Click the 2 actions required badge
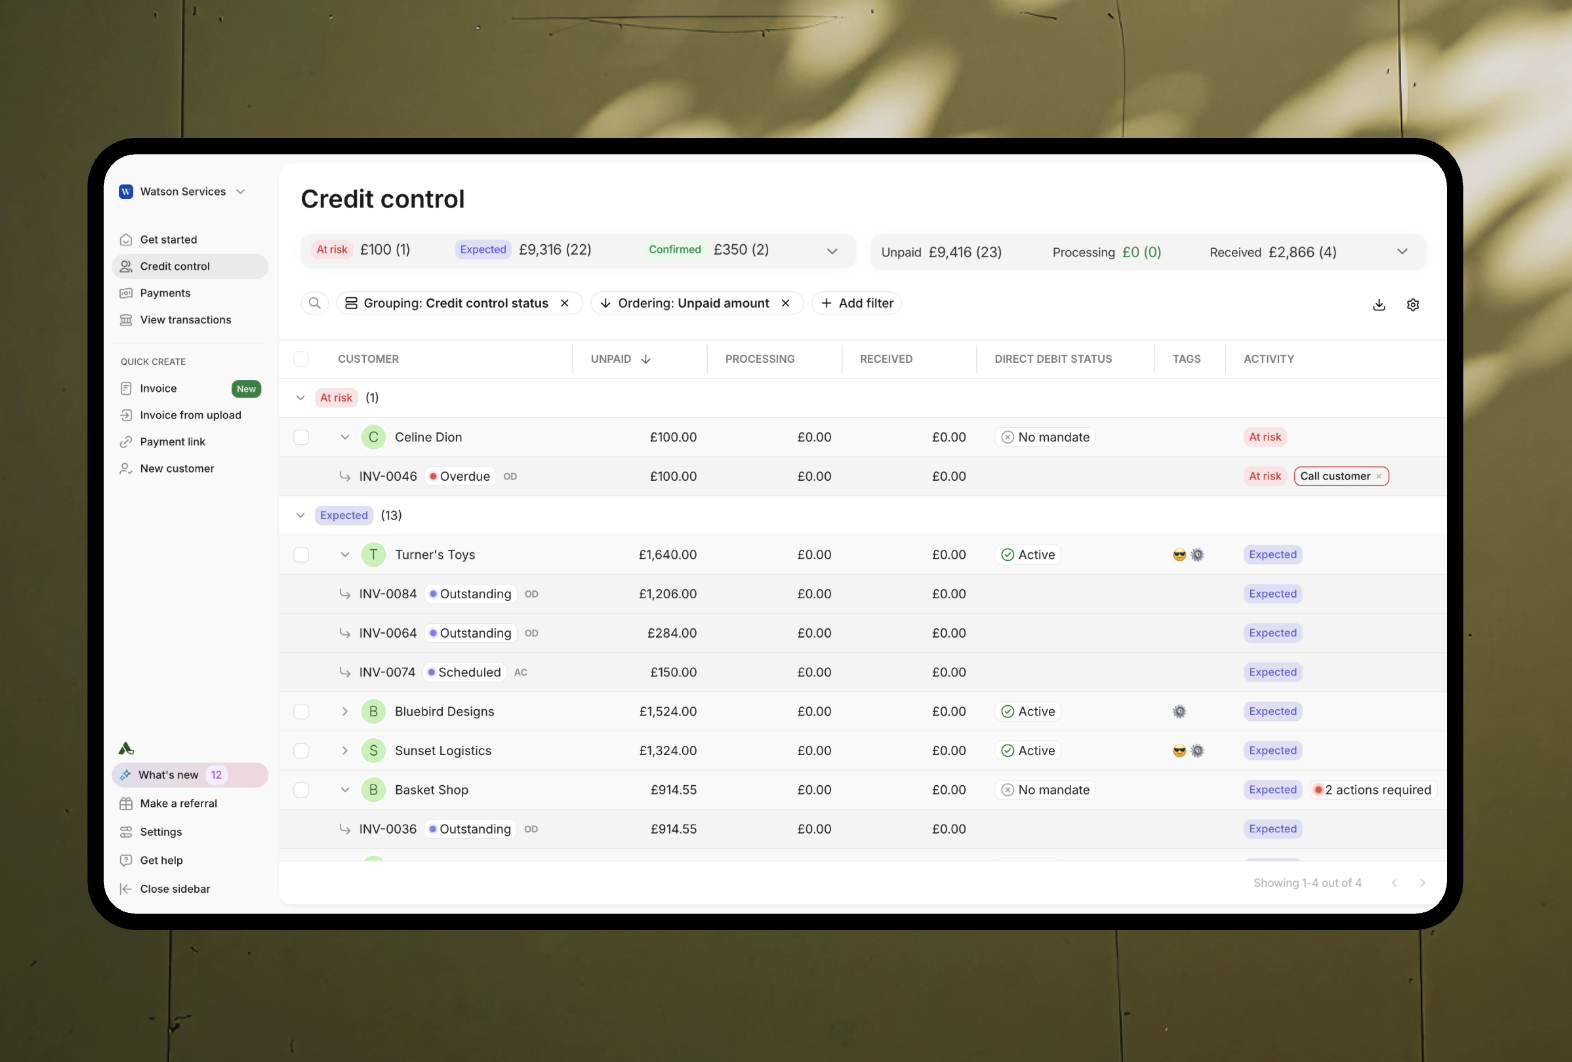This screenshot has height=1062, width=1572. [x=1373, y=790]
